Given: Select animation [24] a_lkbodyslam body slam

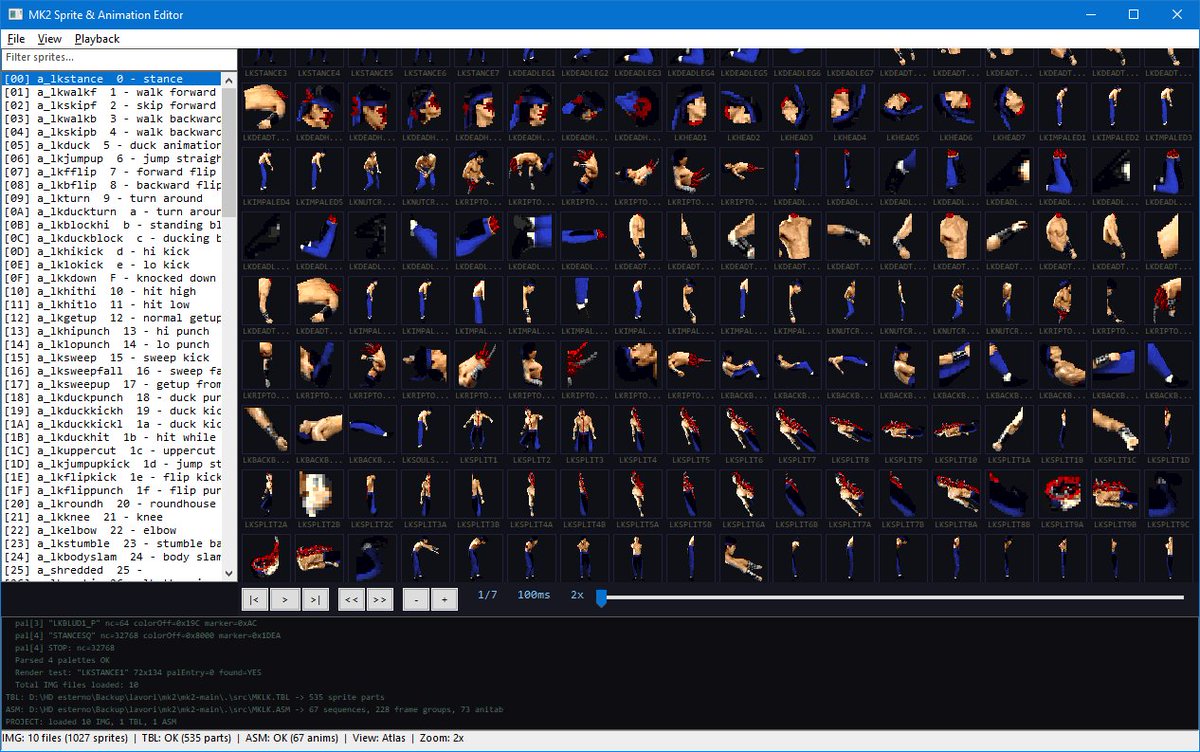Looking at the screenshot, I should coord(111,556).
